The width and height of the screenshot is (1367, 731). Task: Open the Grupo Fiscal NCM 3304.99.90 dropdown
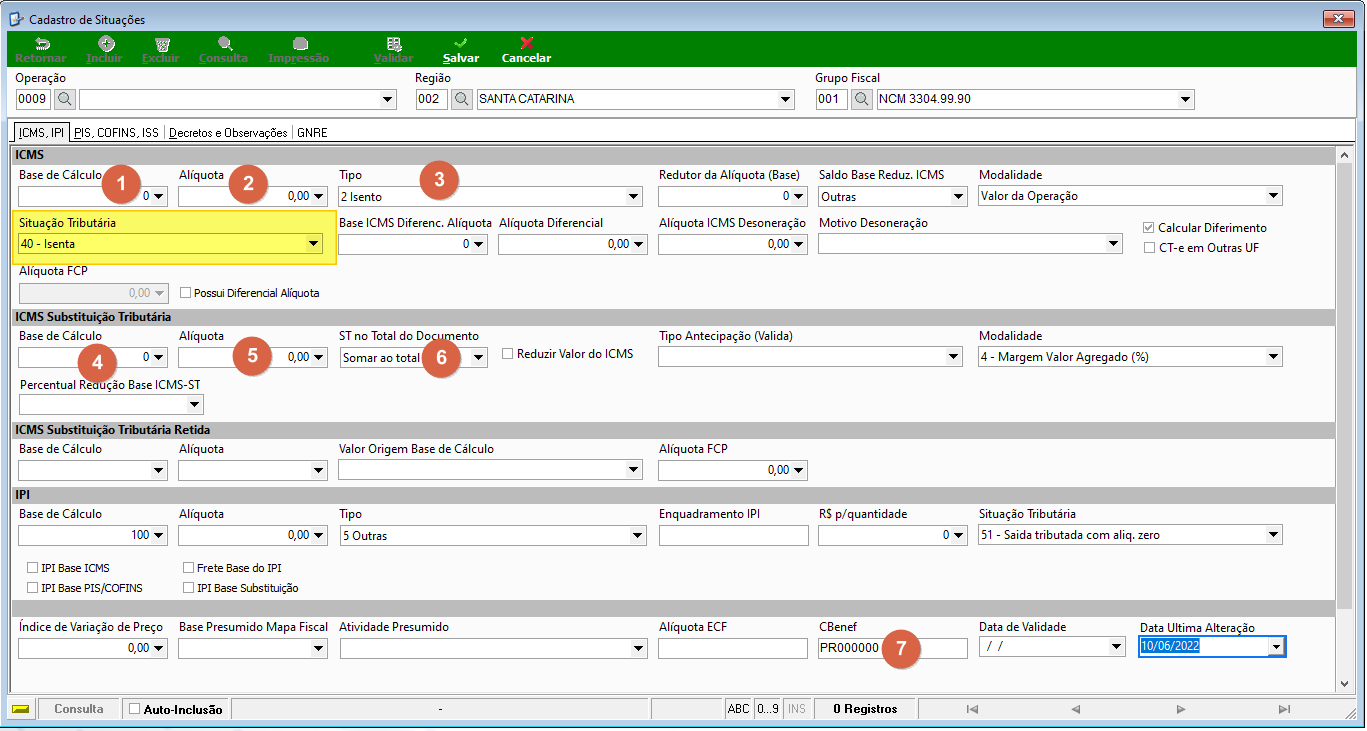(x=1186, y=99)
